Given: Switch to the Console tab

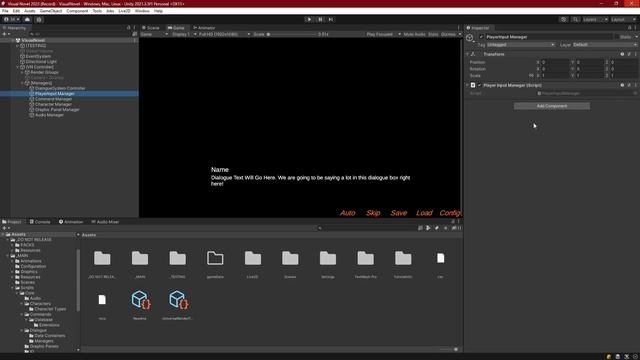Looking at the screenshot, I should pyautogui.click(x=40, y=222).
